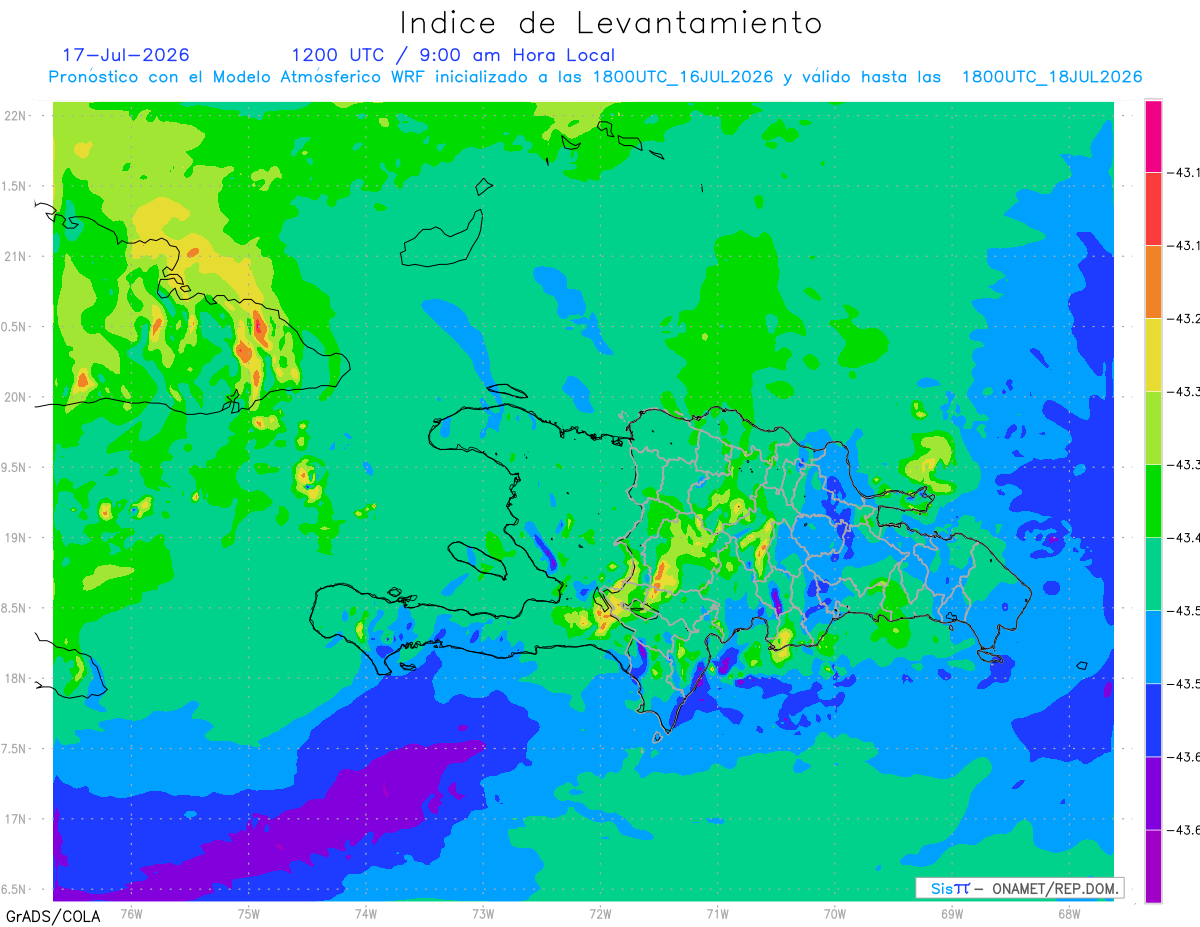Screen dimensions: 1200x927
Task: Click the "21N" latitude label
Action: click(16, 256)
